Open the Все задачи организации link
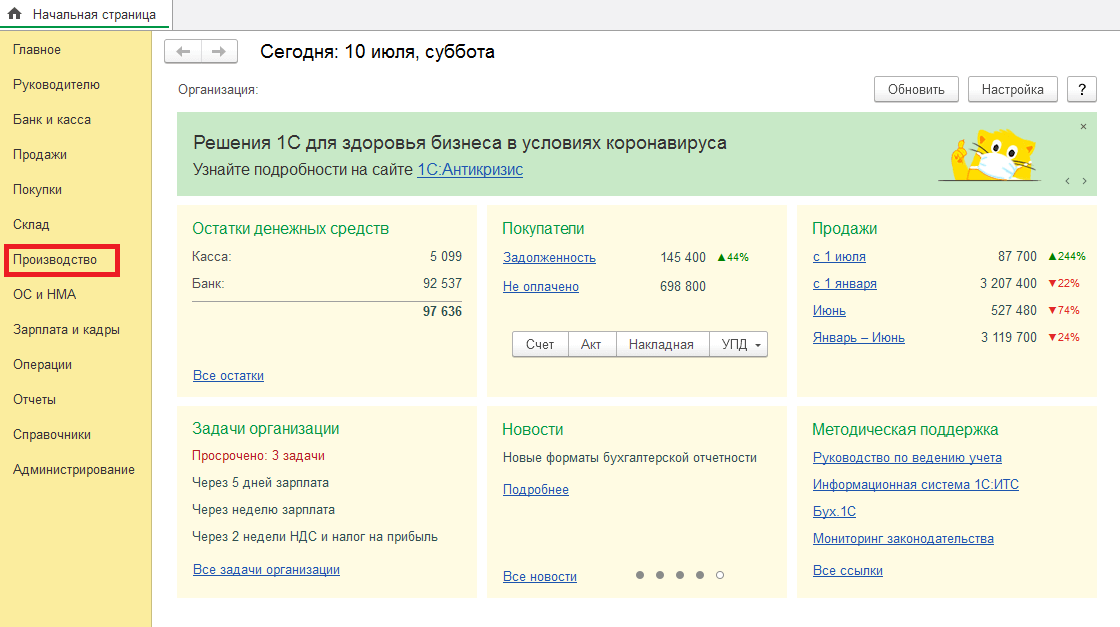1120x627 pixels. 266,570
